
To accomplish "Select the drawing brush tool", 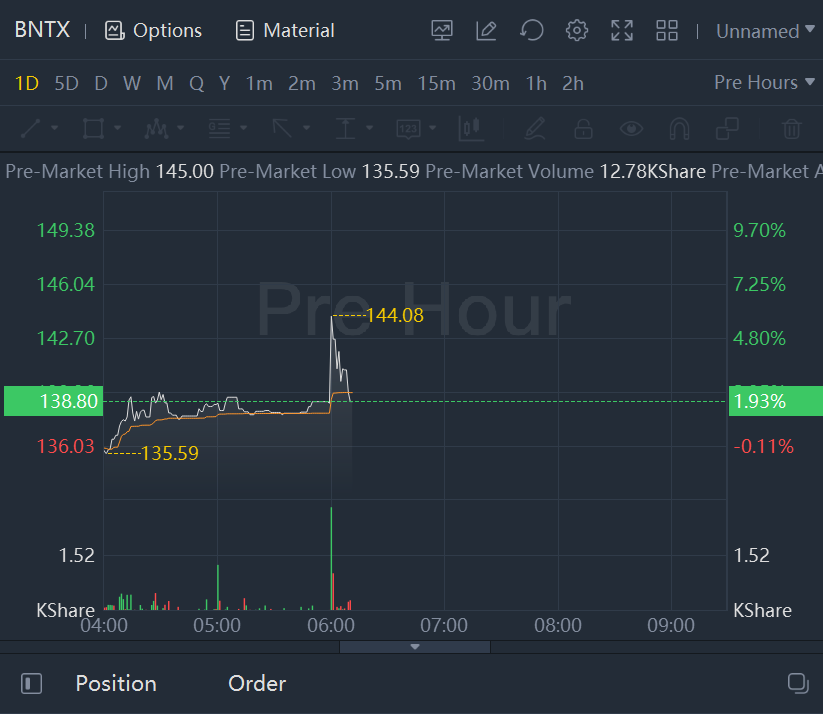I will (x=534, y=129).
